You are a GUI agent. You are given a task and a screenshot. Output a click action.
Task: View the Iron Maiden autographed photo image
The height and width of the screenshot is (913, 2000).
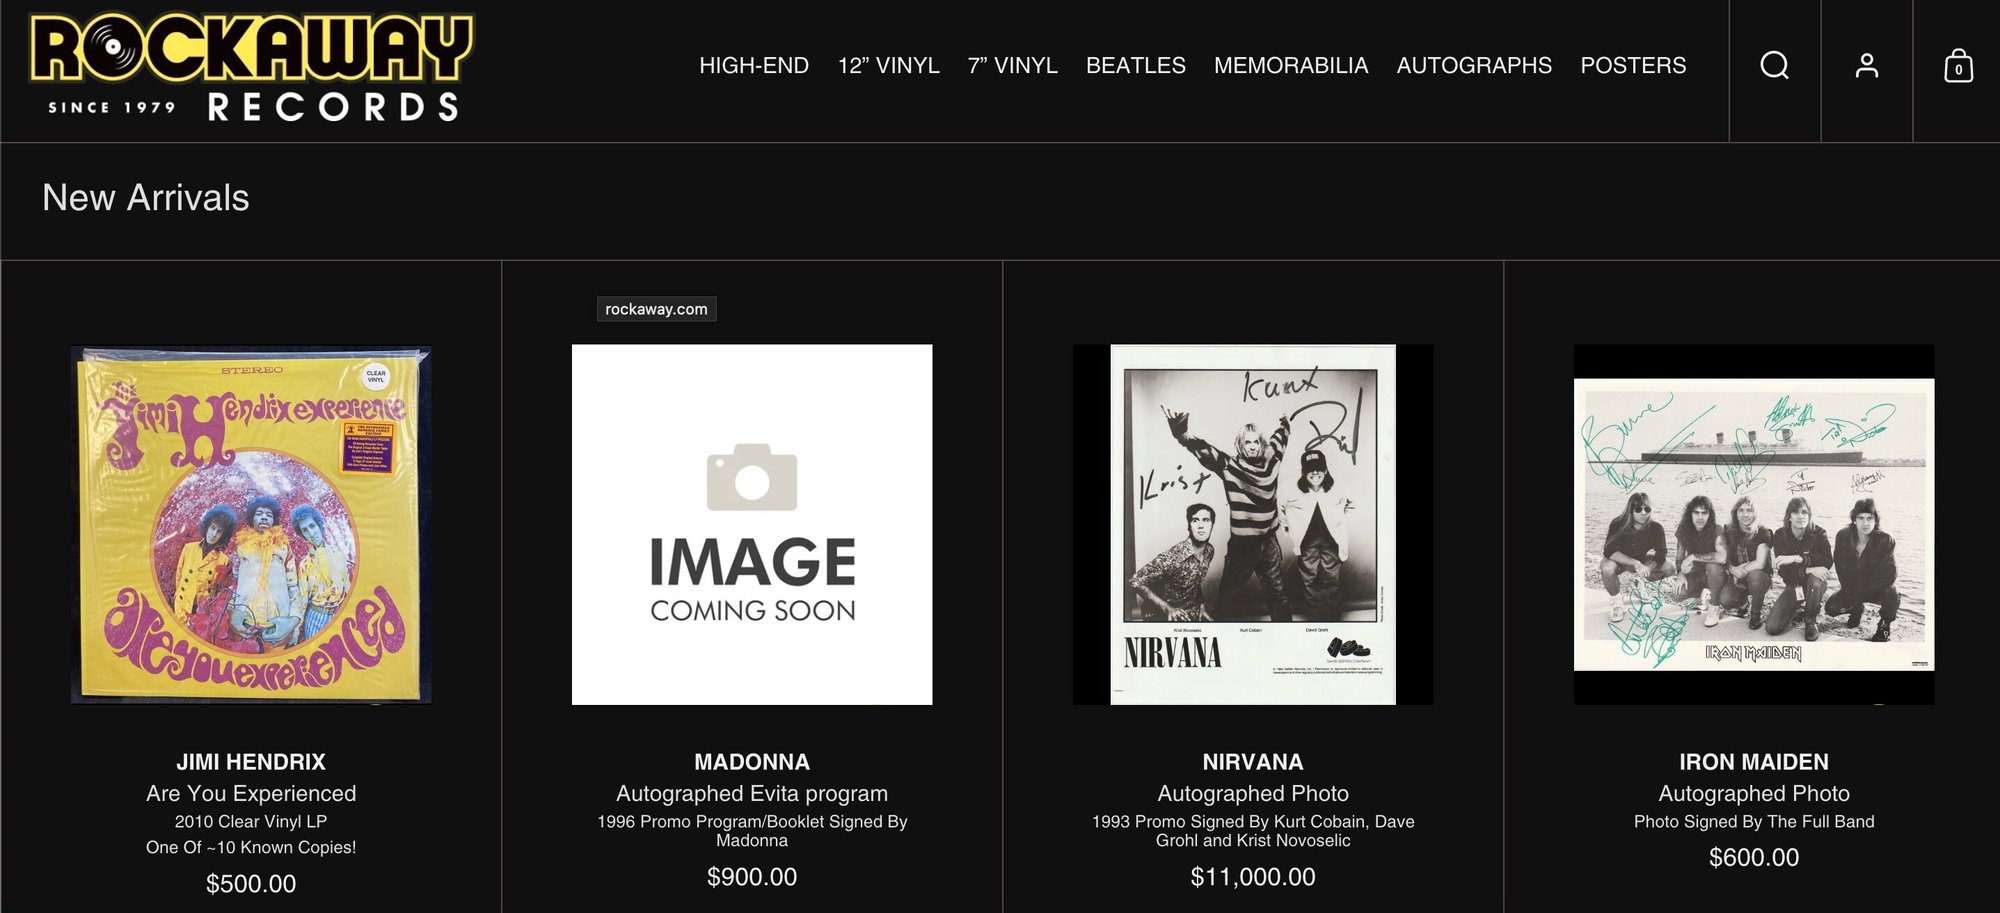1753,525
